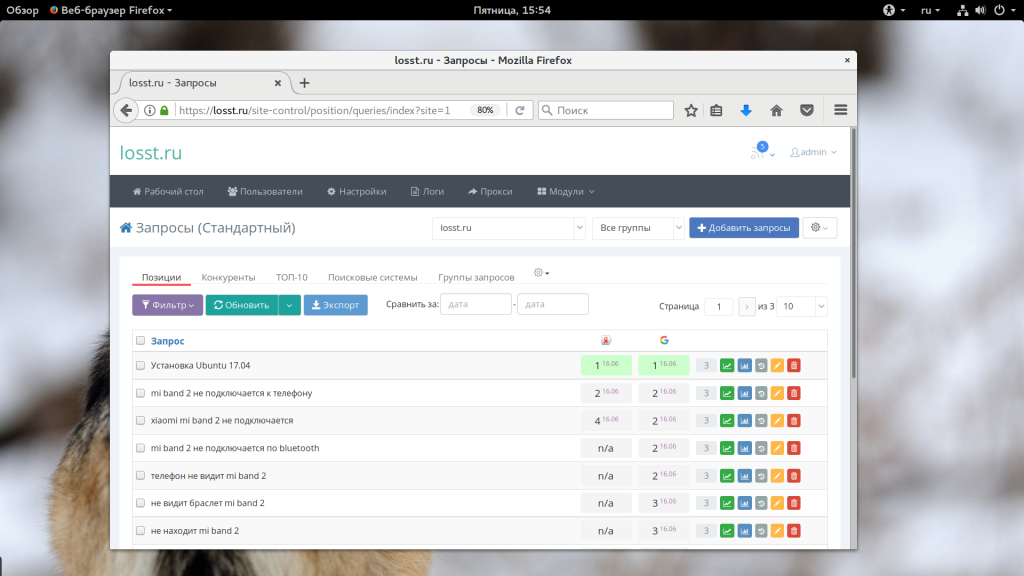Click orange pencil edit icon for не находит mi band 2
Screen dimensions: 1024x576
(x=777, y=531)
